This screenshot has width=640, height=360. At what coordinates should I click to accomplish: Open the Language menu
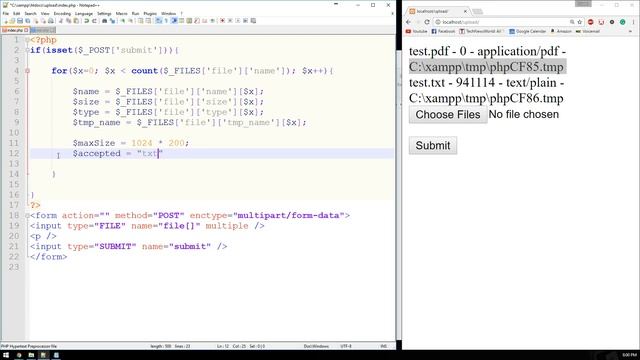(84, 13)
